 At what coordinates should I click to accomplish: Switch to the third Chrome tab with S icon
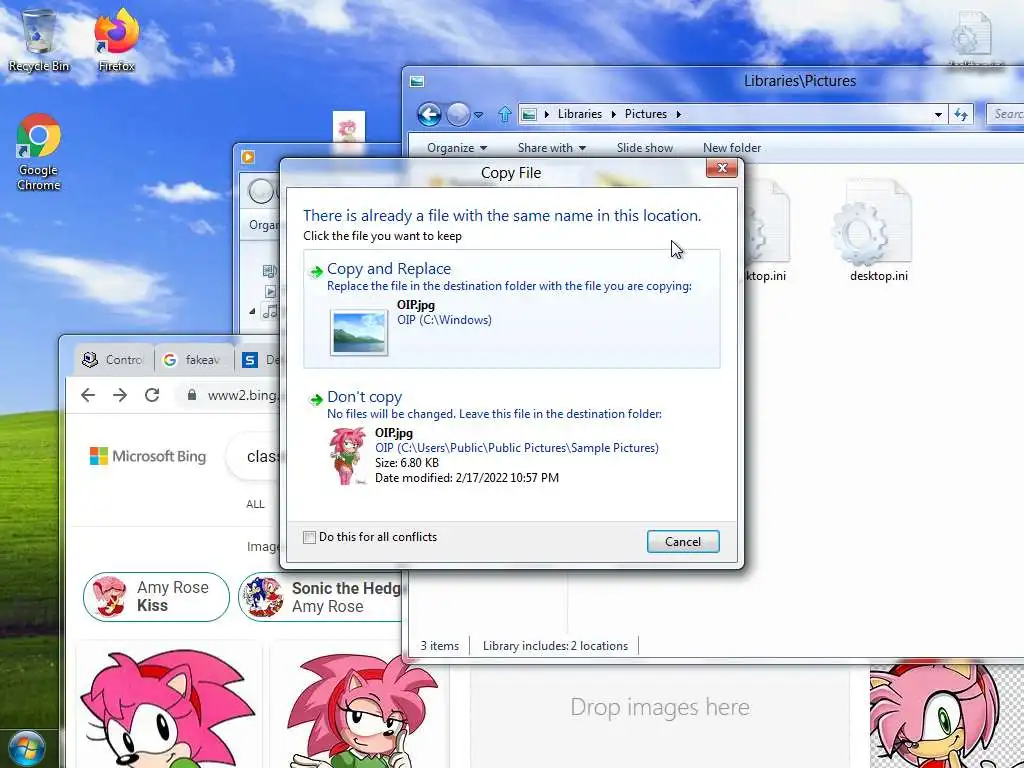coord(258,359)
